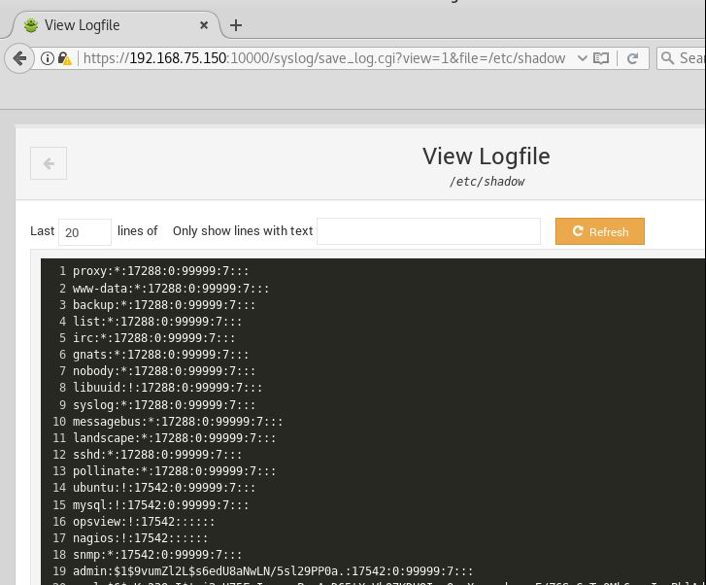Image resolution: width=706 pixels, height=585 pixels.
Task: Open site information icon in address bar
Action: click(47, 58)
